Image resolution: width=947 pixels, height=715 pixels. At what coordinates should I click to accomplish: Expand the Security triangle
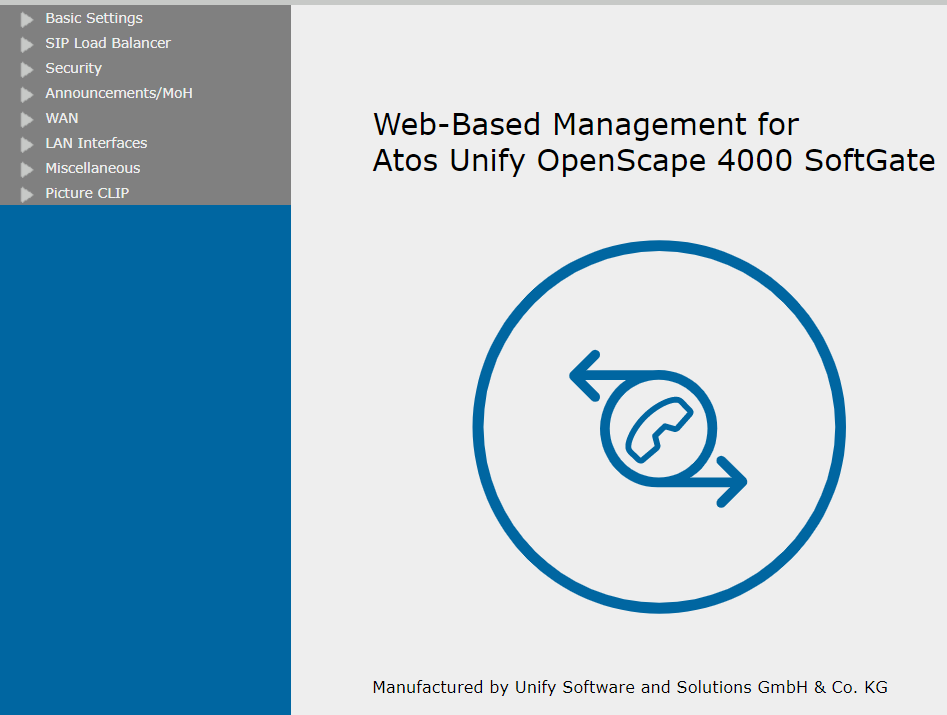point(27,70)
